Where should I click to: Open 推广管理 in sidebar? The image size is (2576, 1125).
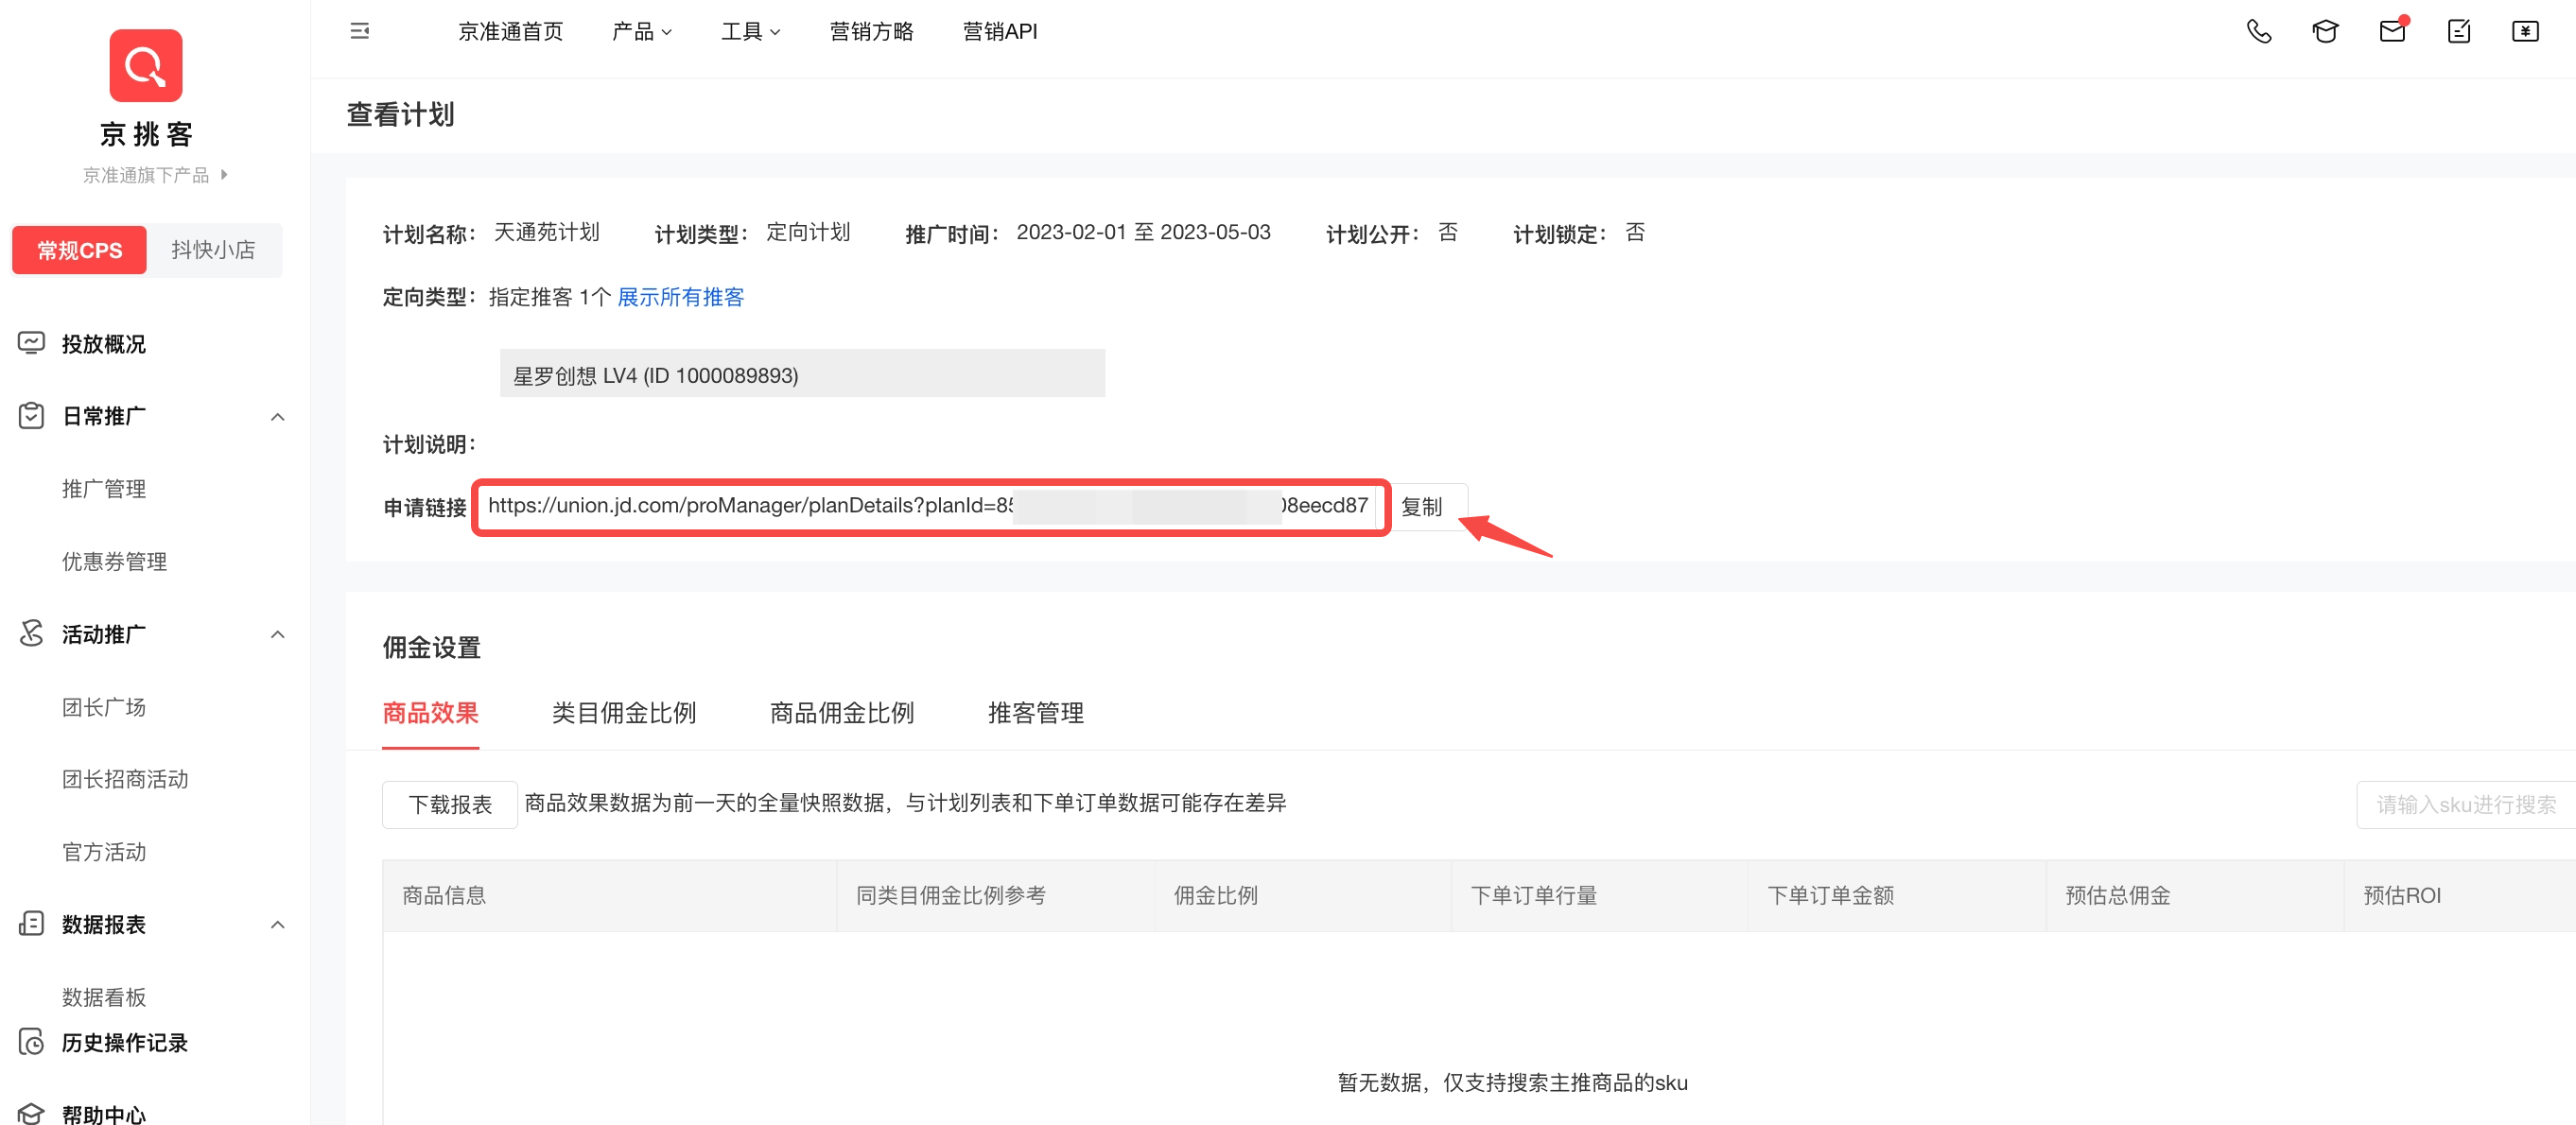[x=104, y=489]
